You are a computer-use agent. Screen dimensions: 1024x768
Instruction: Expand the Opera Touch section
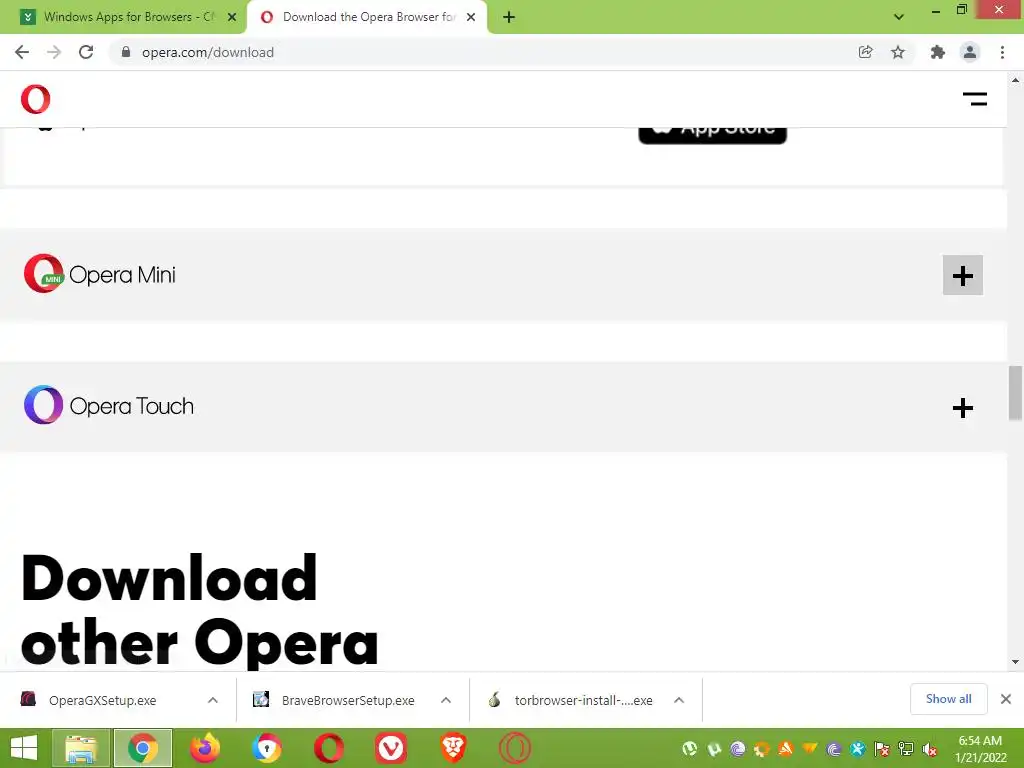[x=963, y=408]
